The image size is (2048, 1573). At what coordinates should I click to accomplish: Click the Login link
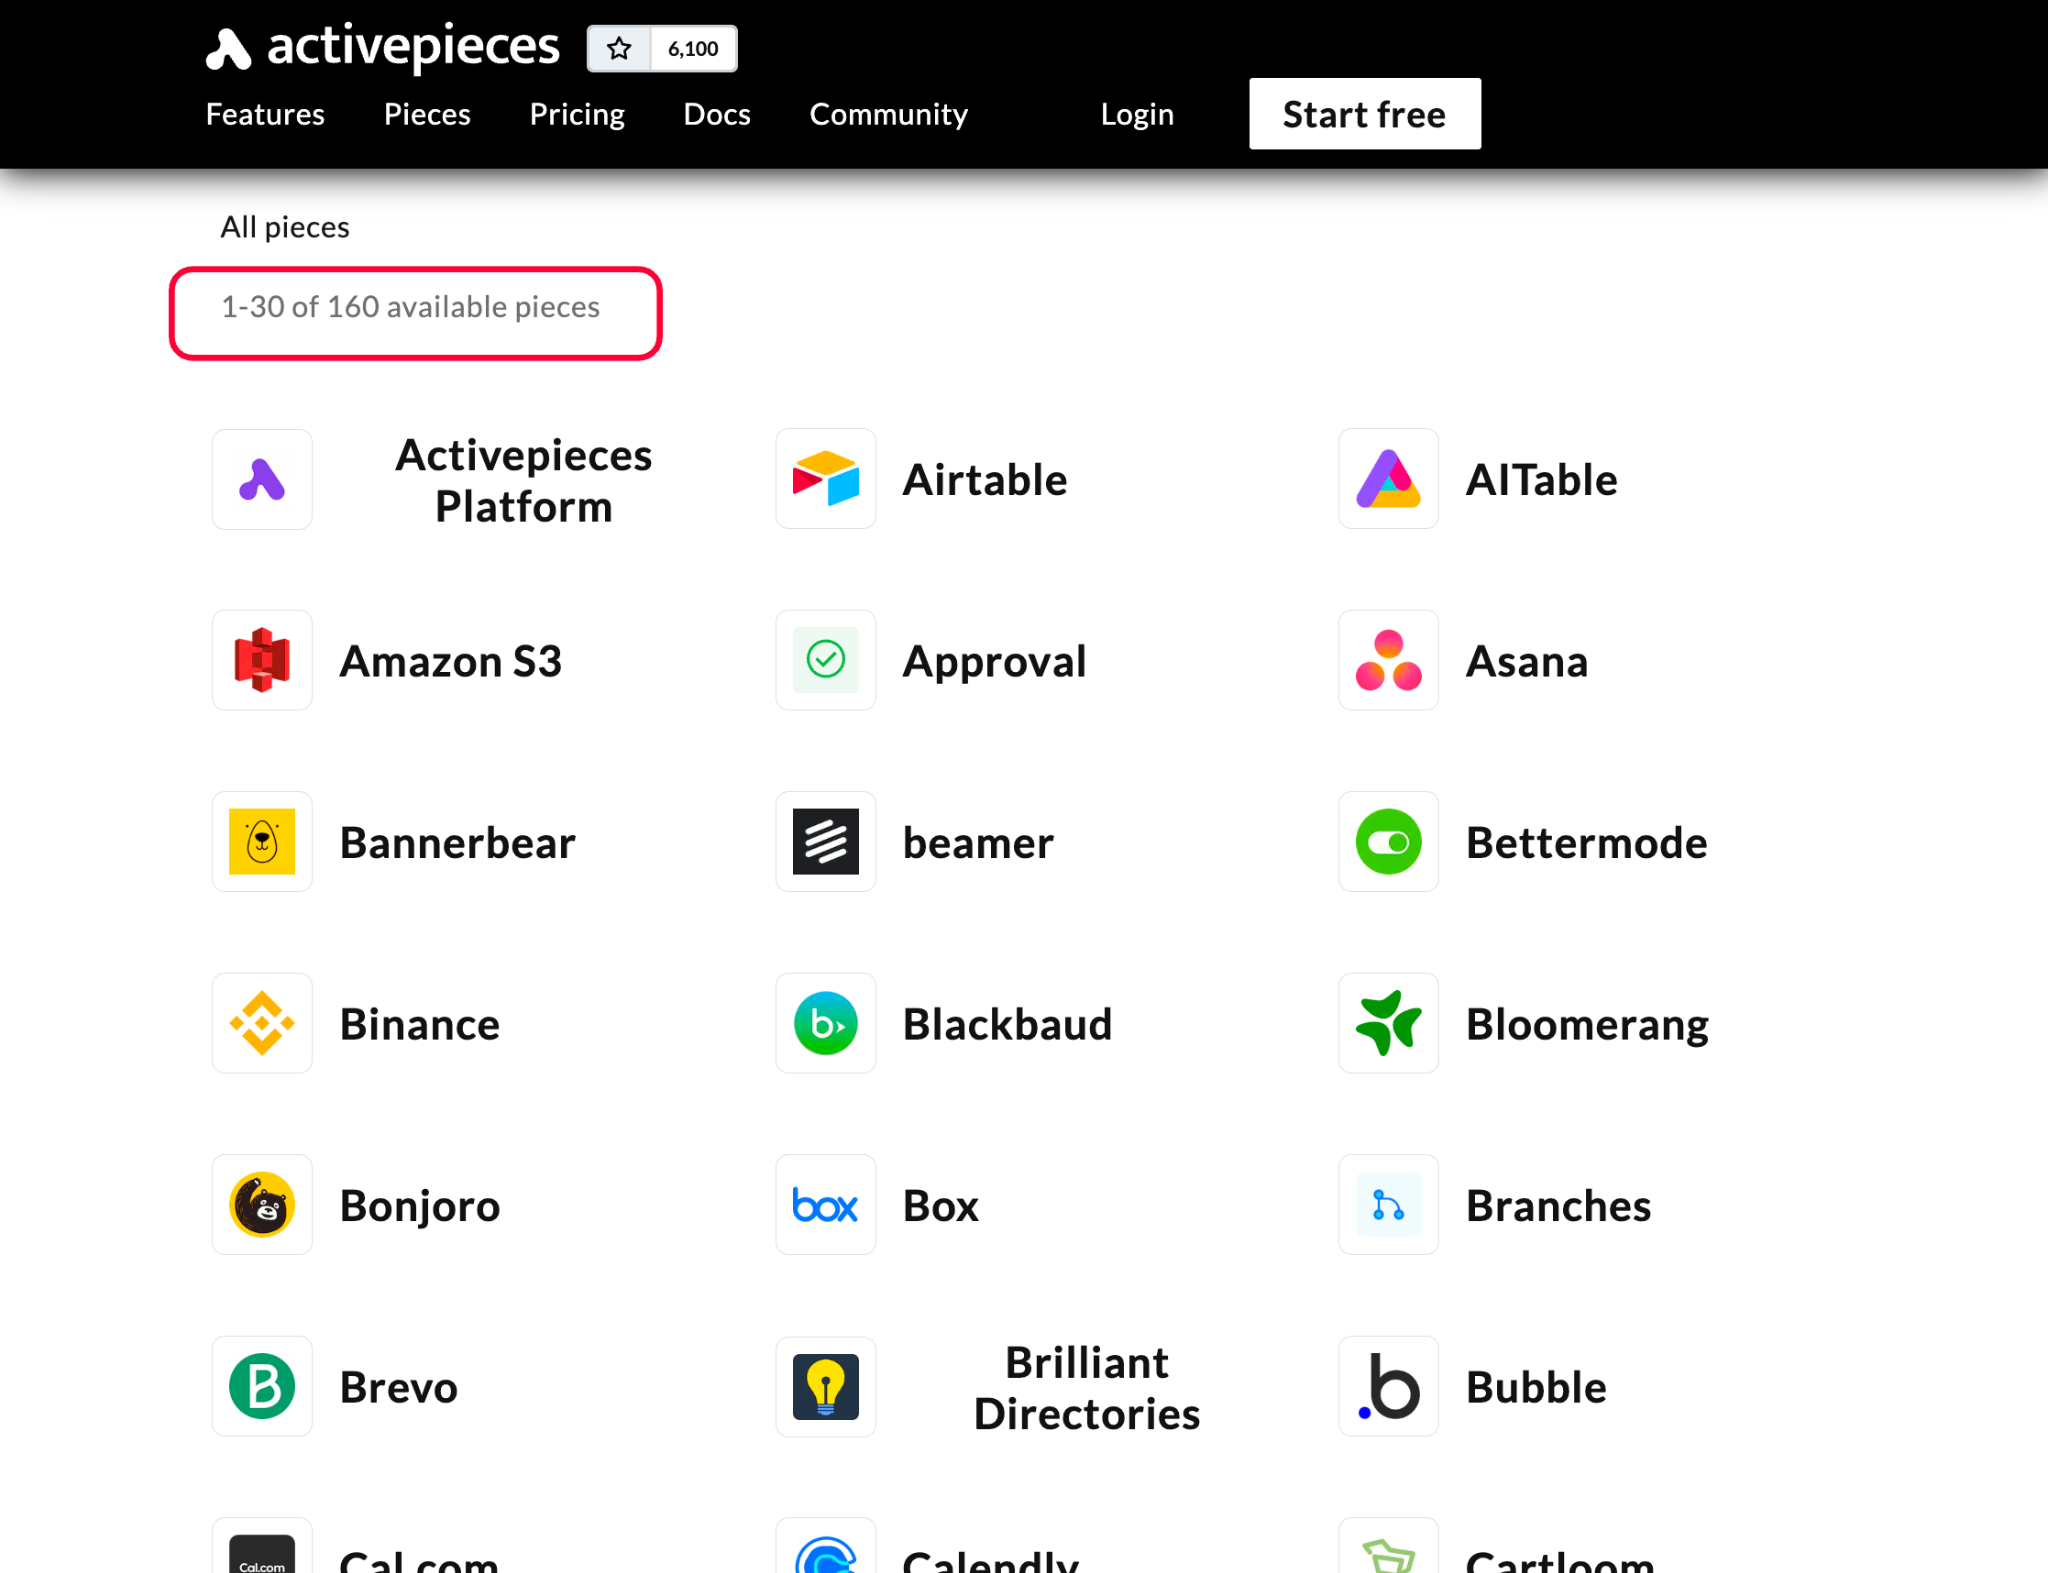(1138, 112)
